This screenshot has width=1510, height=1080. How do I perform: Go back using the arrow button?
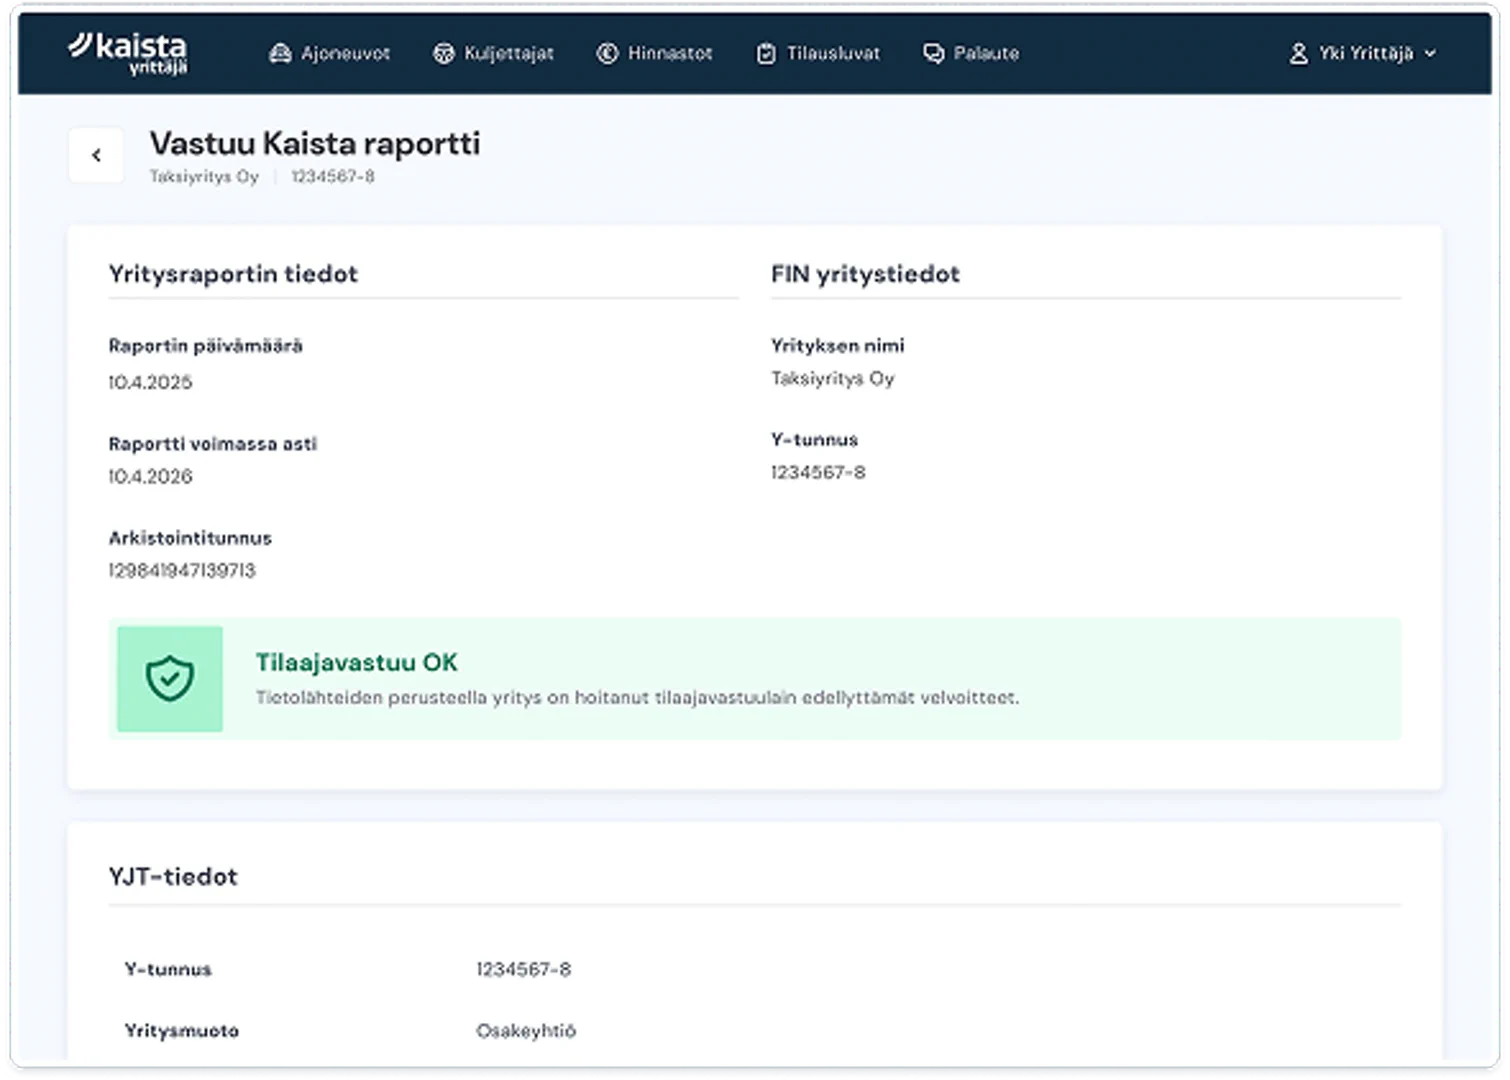point(96,155)
